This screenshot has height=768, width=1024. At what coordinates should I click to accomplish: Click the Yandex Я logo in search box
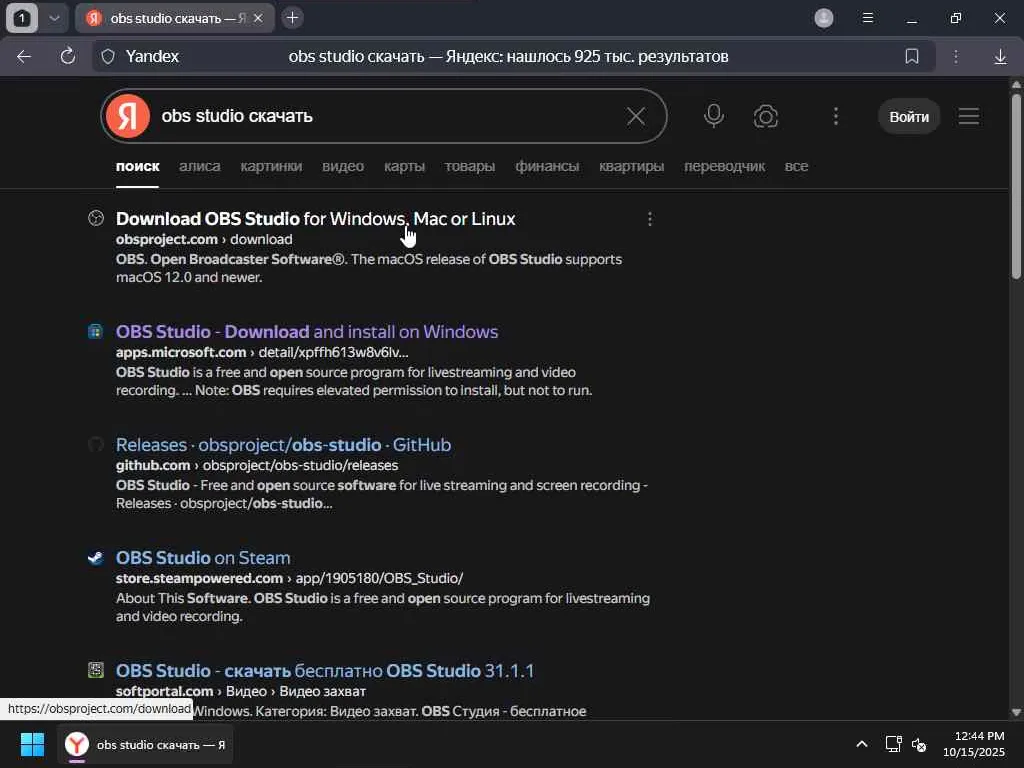pos(128,116)
